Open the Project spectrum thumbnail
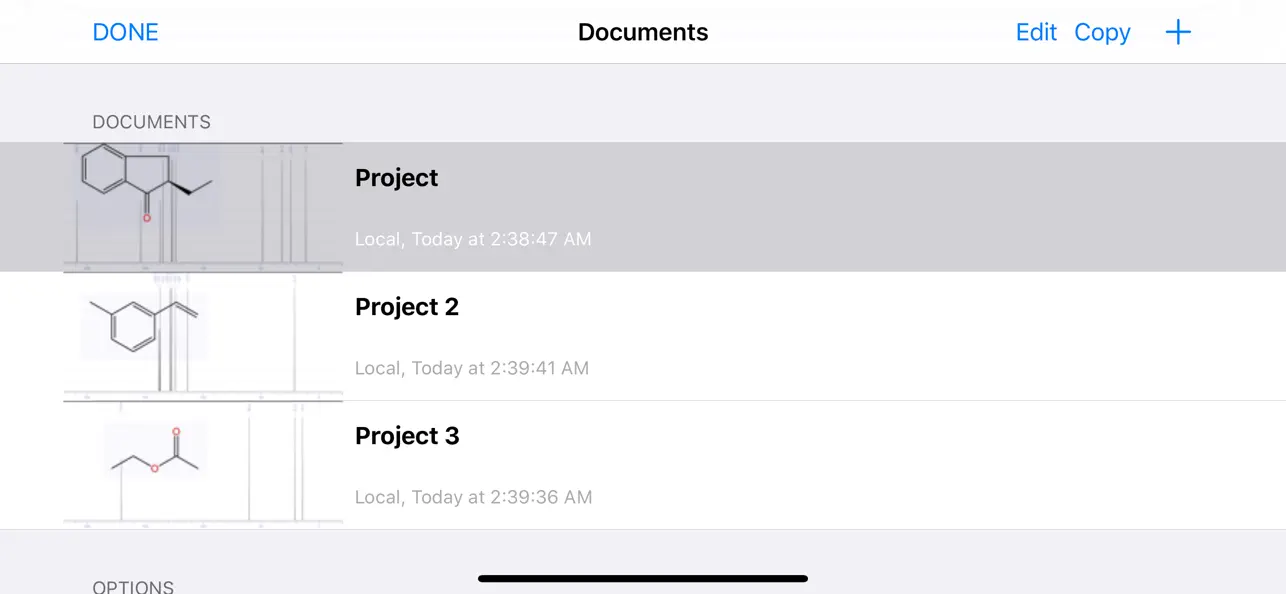 click(x=203, y=207)
